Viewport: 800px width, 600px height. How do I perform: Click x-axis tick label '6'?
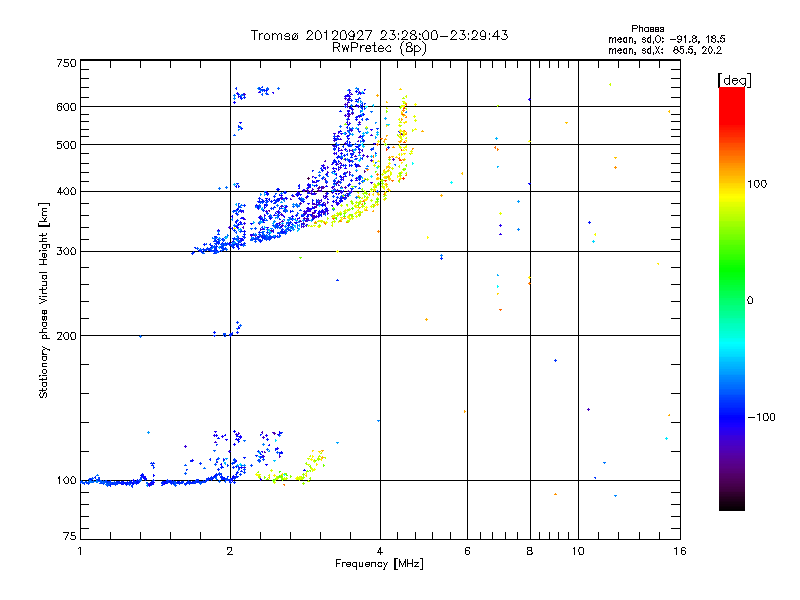[x=467, y=551]
